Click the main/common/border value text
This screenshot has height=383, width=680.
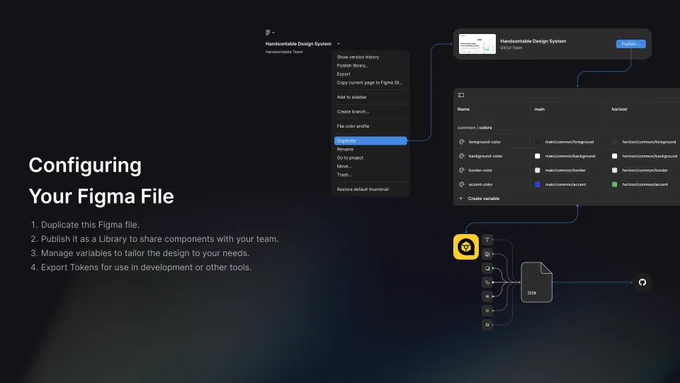tap(565, 170)
